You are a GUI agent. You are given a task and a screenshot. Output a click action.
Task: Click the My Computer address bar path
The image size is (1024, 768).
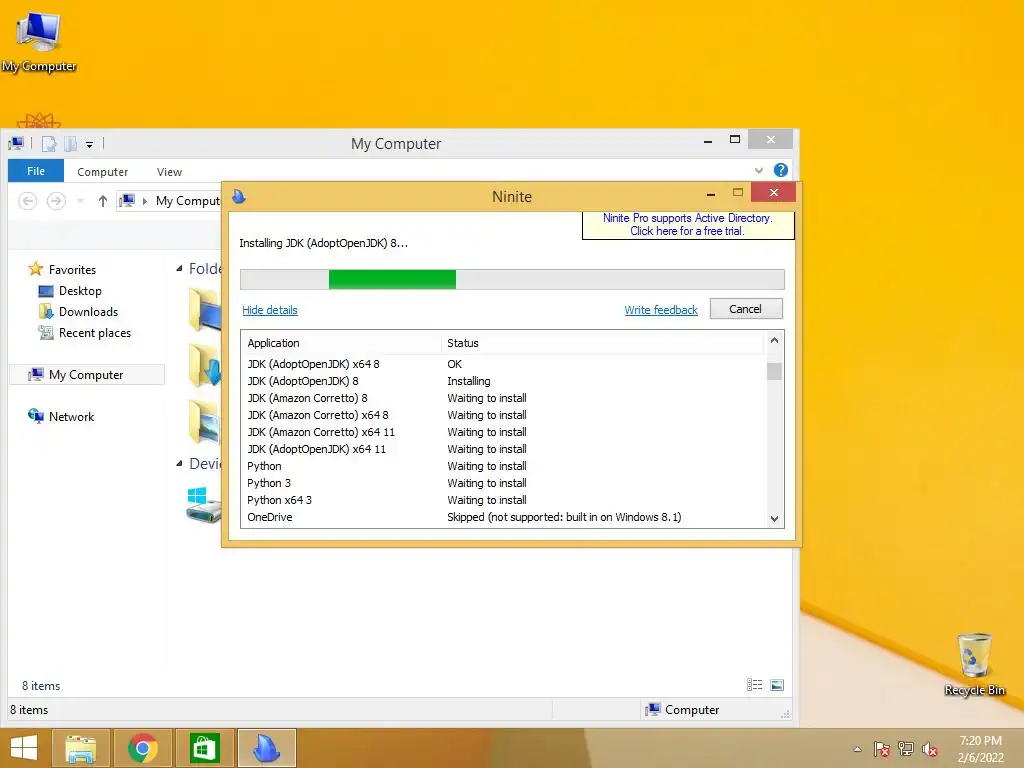pyautogui.click(x=187, y=201)
